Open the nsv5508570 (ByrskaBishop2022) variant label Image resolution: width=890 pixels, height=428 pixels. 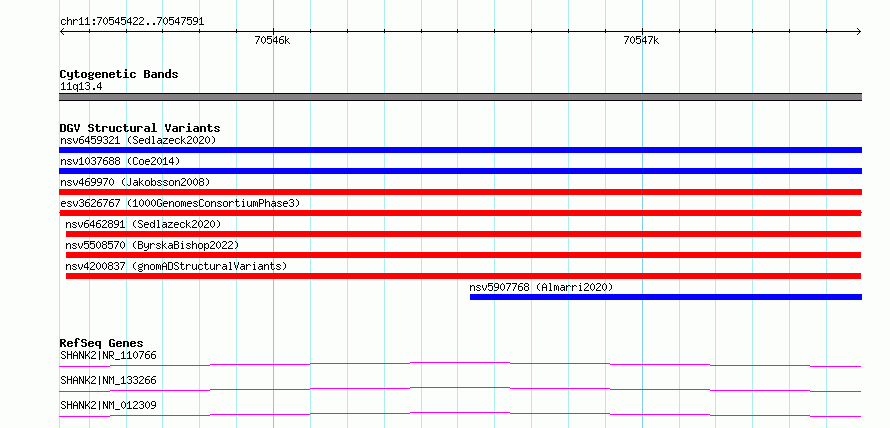(x=152, y=245)
